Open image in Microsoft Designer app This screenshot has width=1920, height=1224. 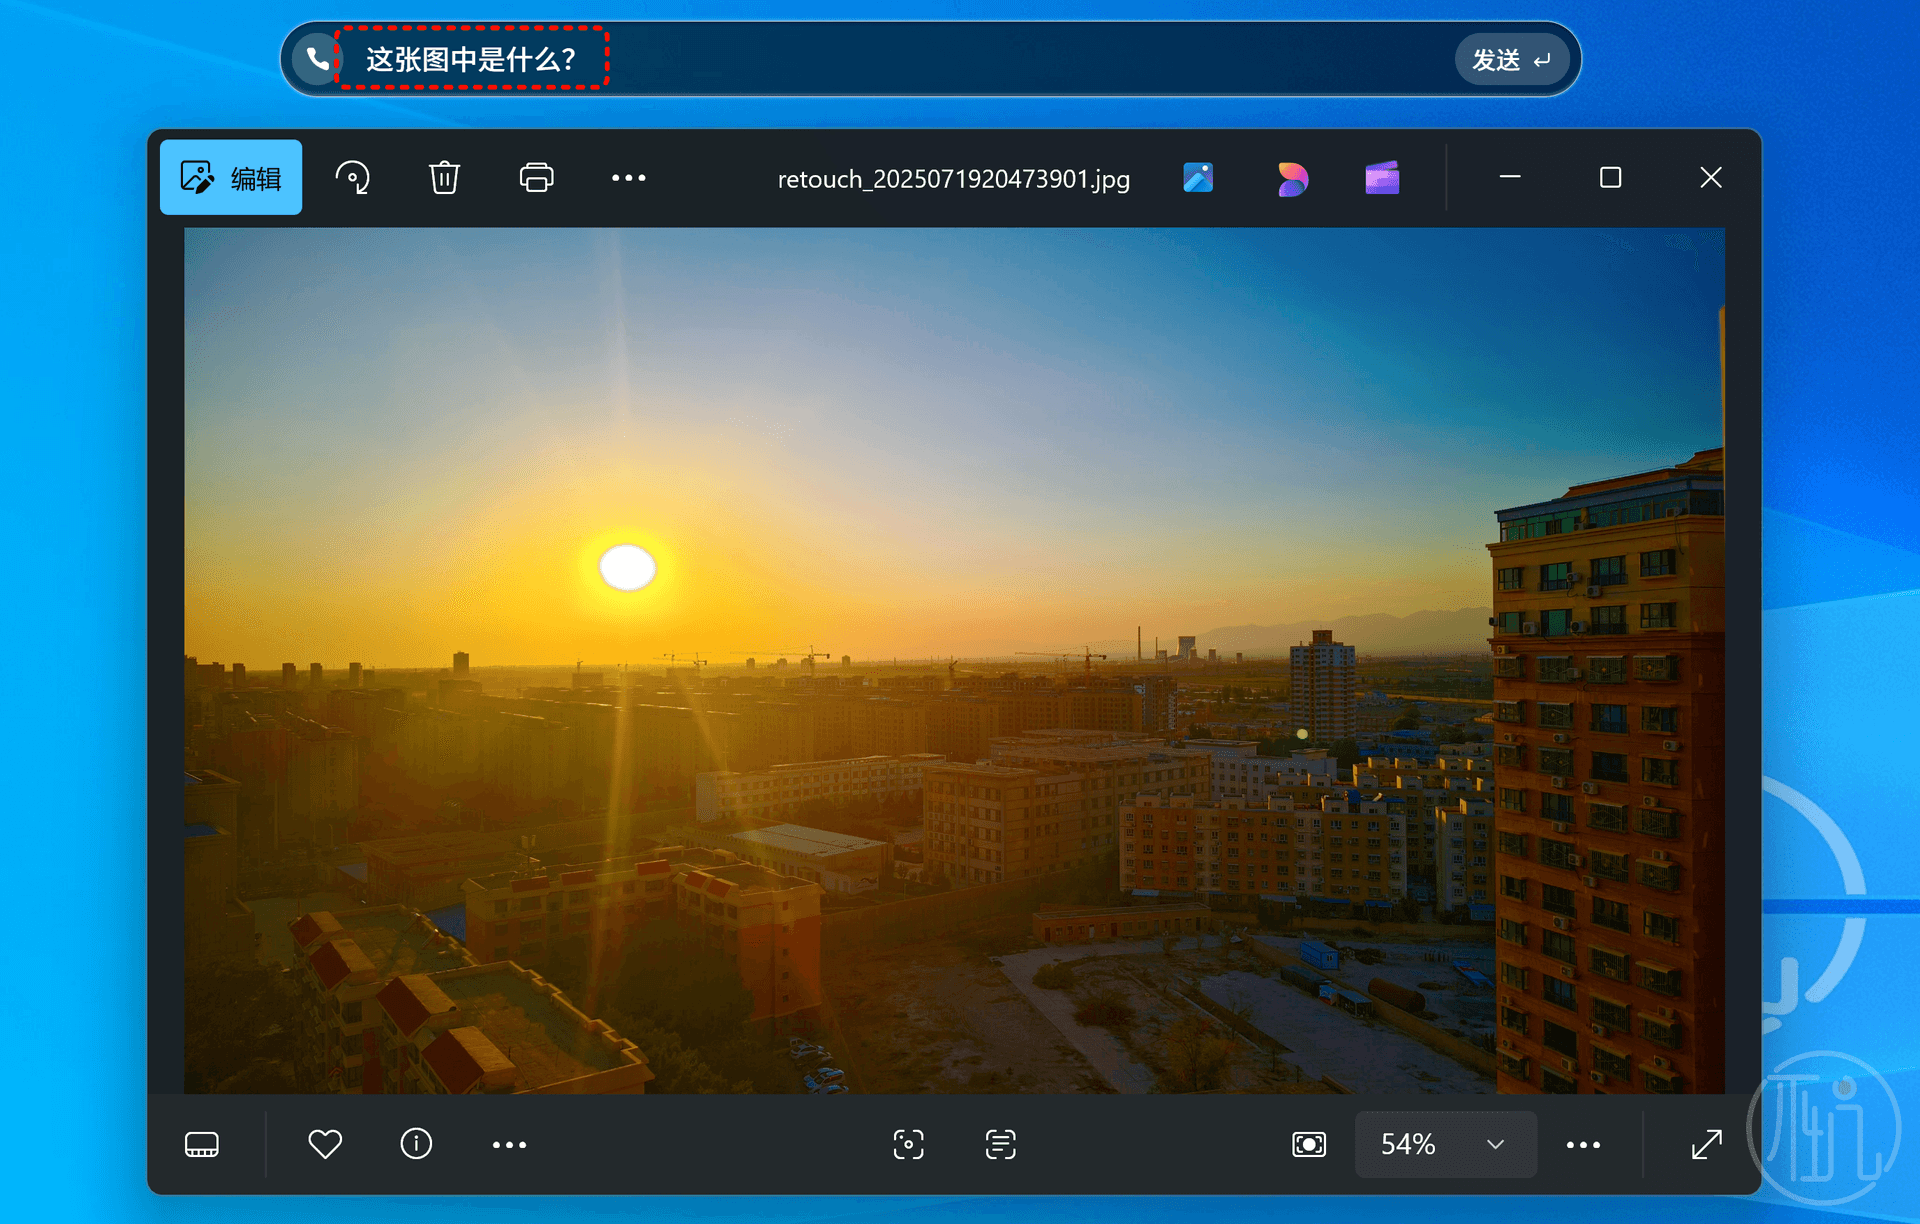coord(1291,179)
